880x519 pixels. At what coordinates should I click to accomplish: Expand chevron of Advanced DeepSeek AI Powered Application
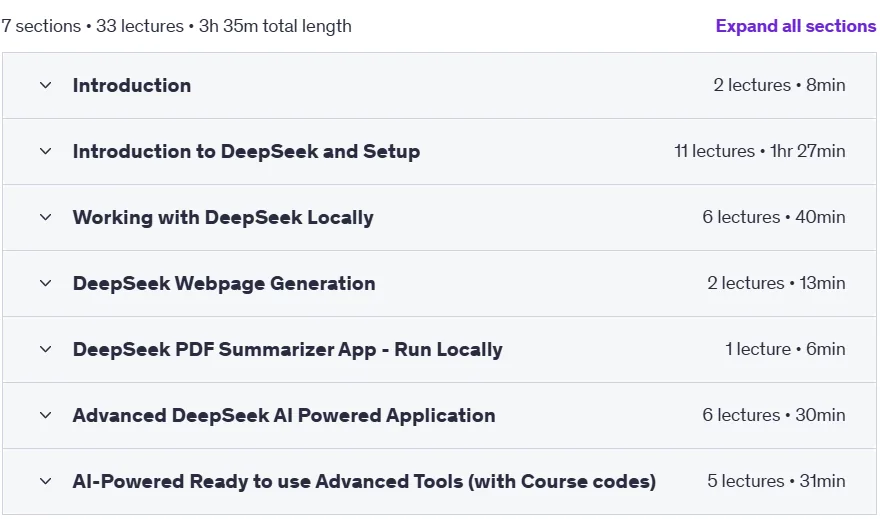click(46, 415)
